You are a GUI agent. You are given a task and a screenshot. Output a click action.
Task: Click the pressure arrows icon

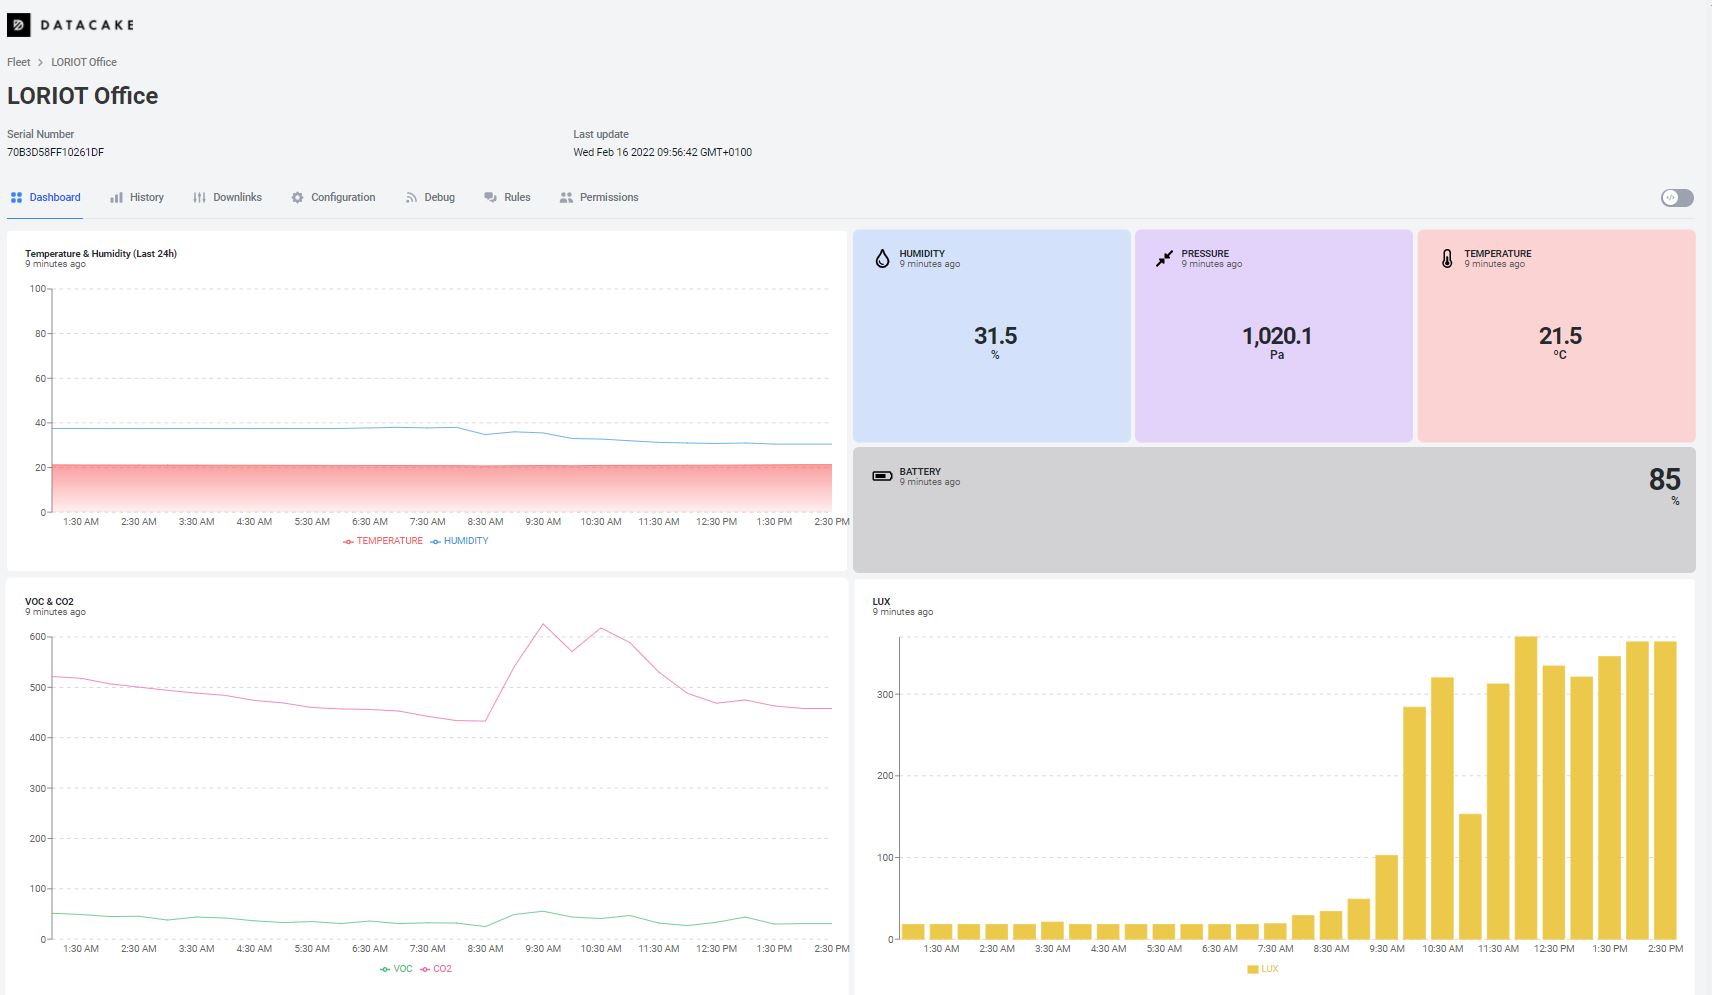[1164, 259]
